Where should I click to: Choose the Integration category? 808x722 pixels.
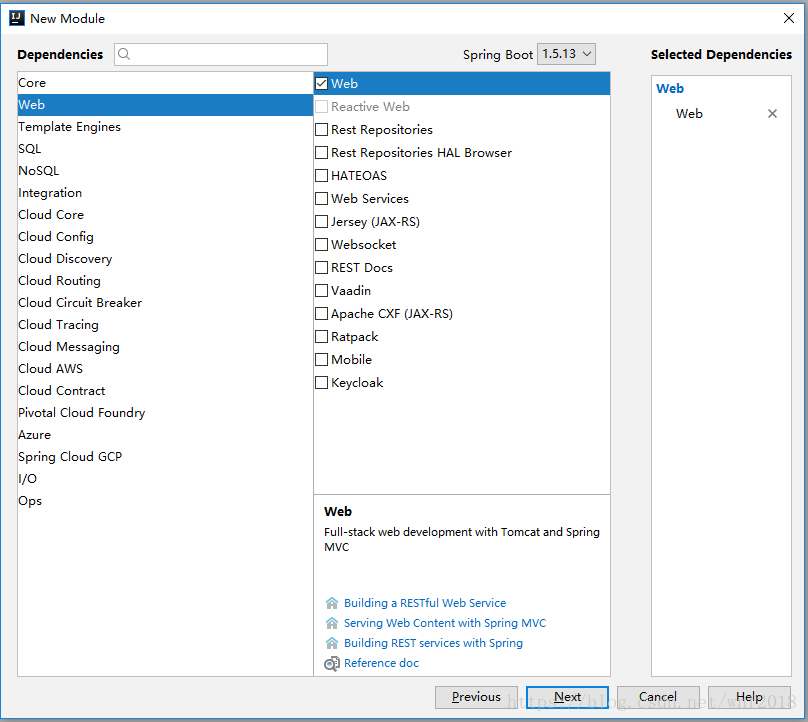pos(165,193)
